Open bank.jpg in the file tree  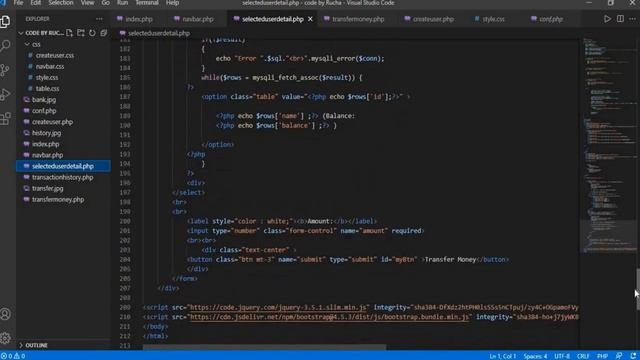click(44, 100)
